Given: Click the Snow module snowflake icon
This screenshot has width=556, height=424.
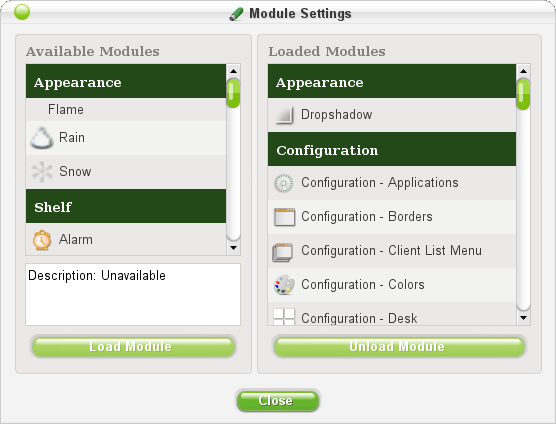Looking at the screenshot, I should click(42, 172).
